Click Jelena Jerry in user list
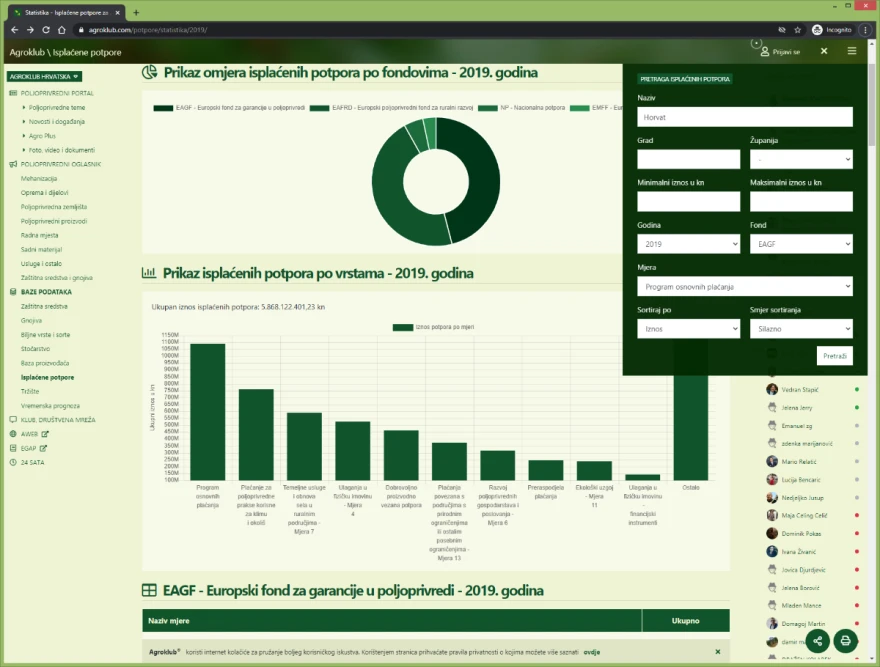The width and height of the screenshot is (880, 667). (796, 408)
